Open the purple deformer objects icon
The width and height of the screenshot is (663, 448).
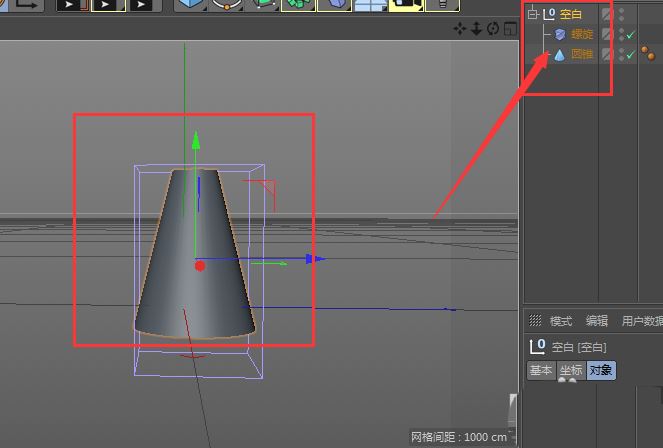pos(334,5)
